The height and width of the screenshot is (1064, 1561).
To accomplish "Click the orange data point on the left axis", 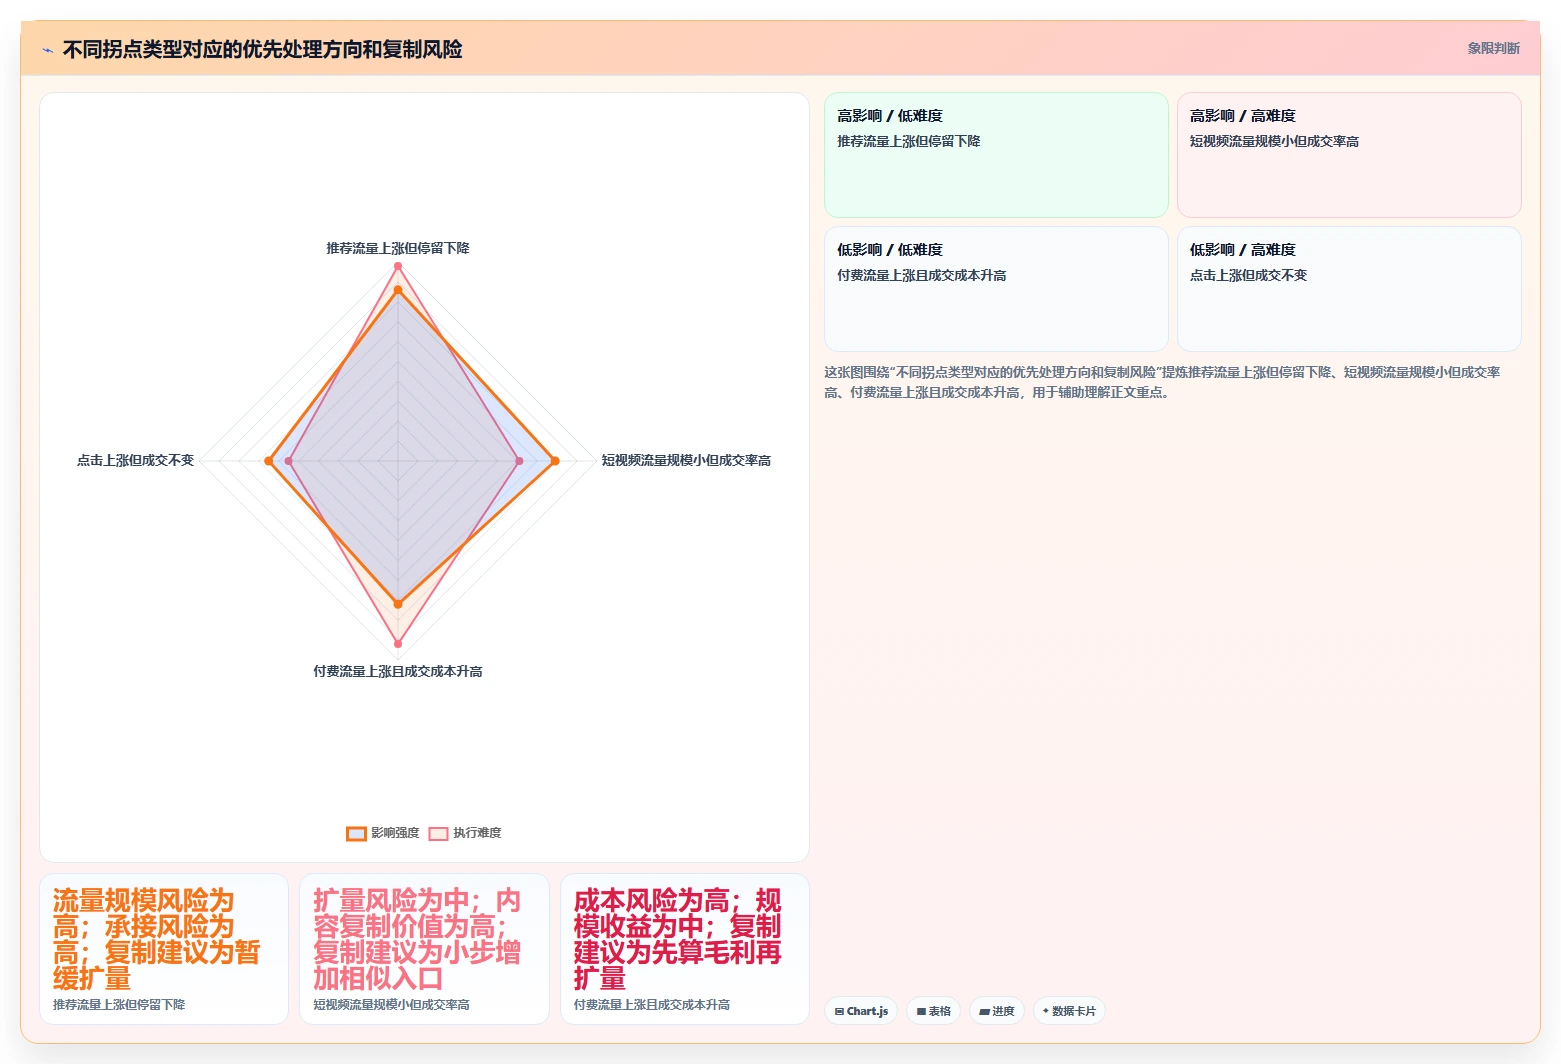I will click(x=268, y=461).
